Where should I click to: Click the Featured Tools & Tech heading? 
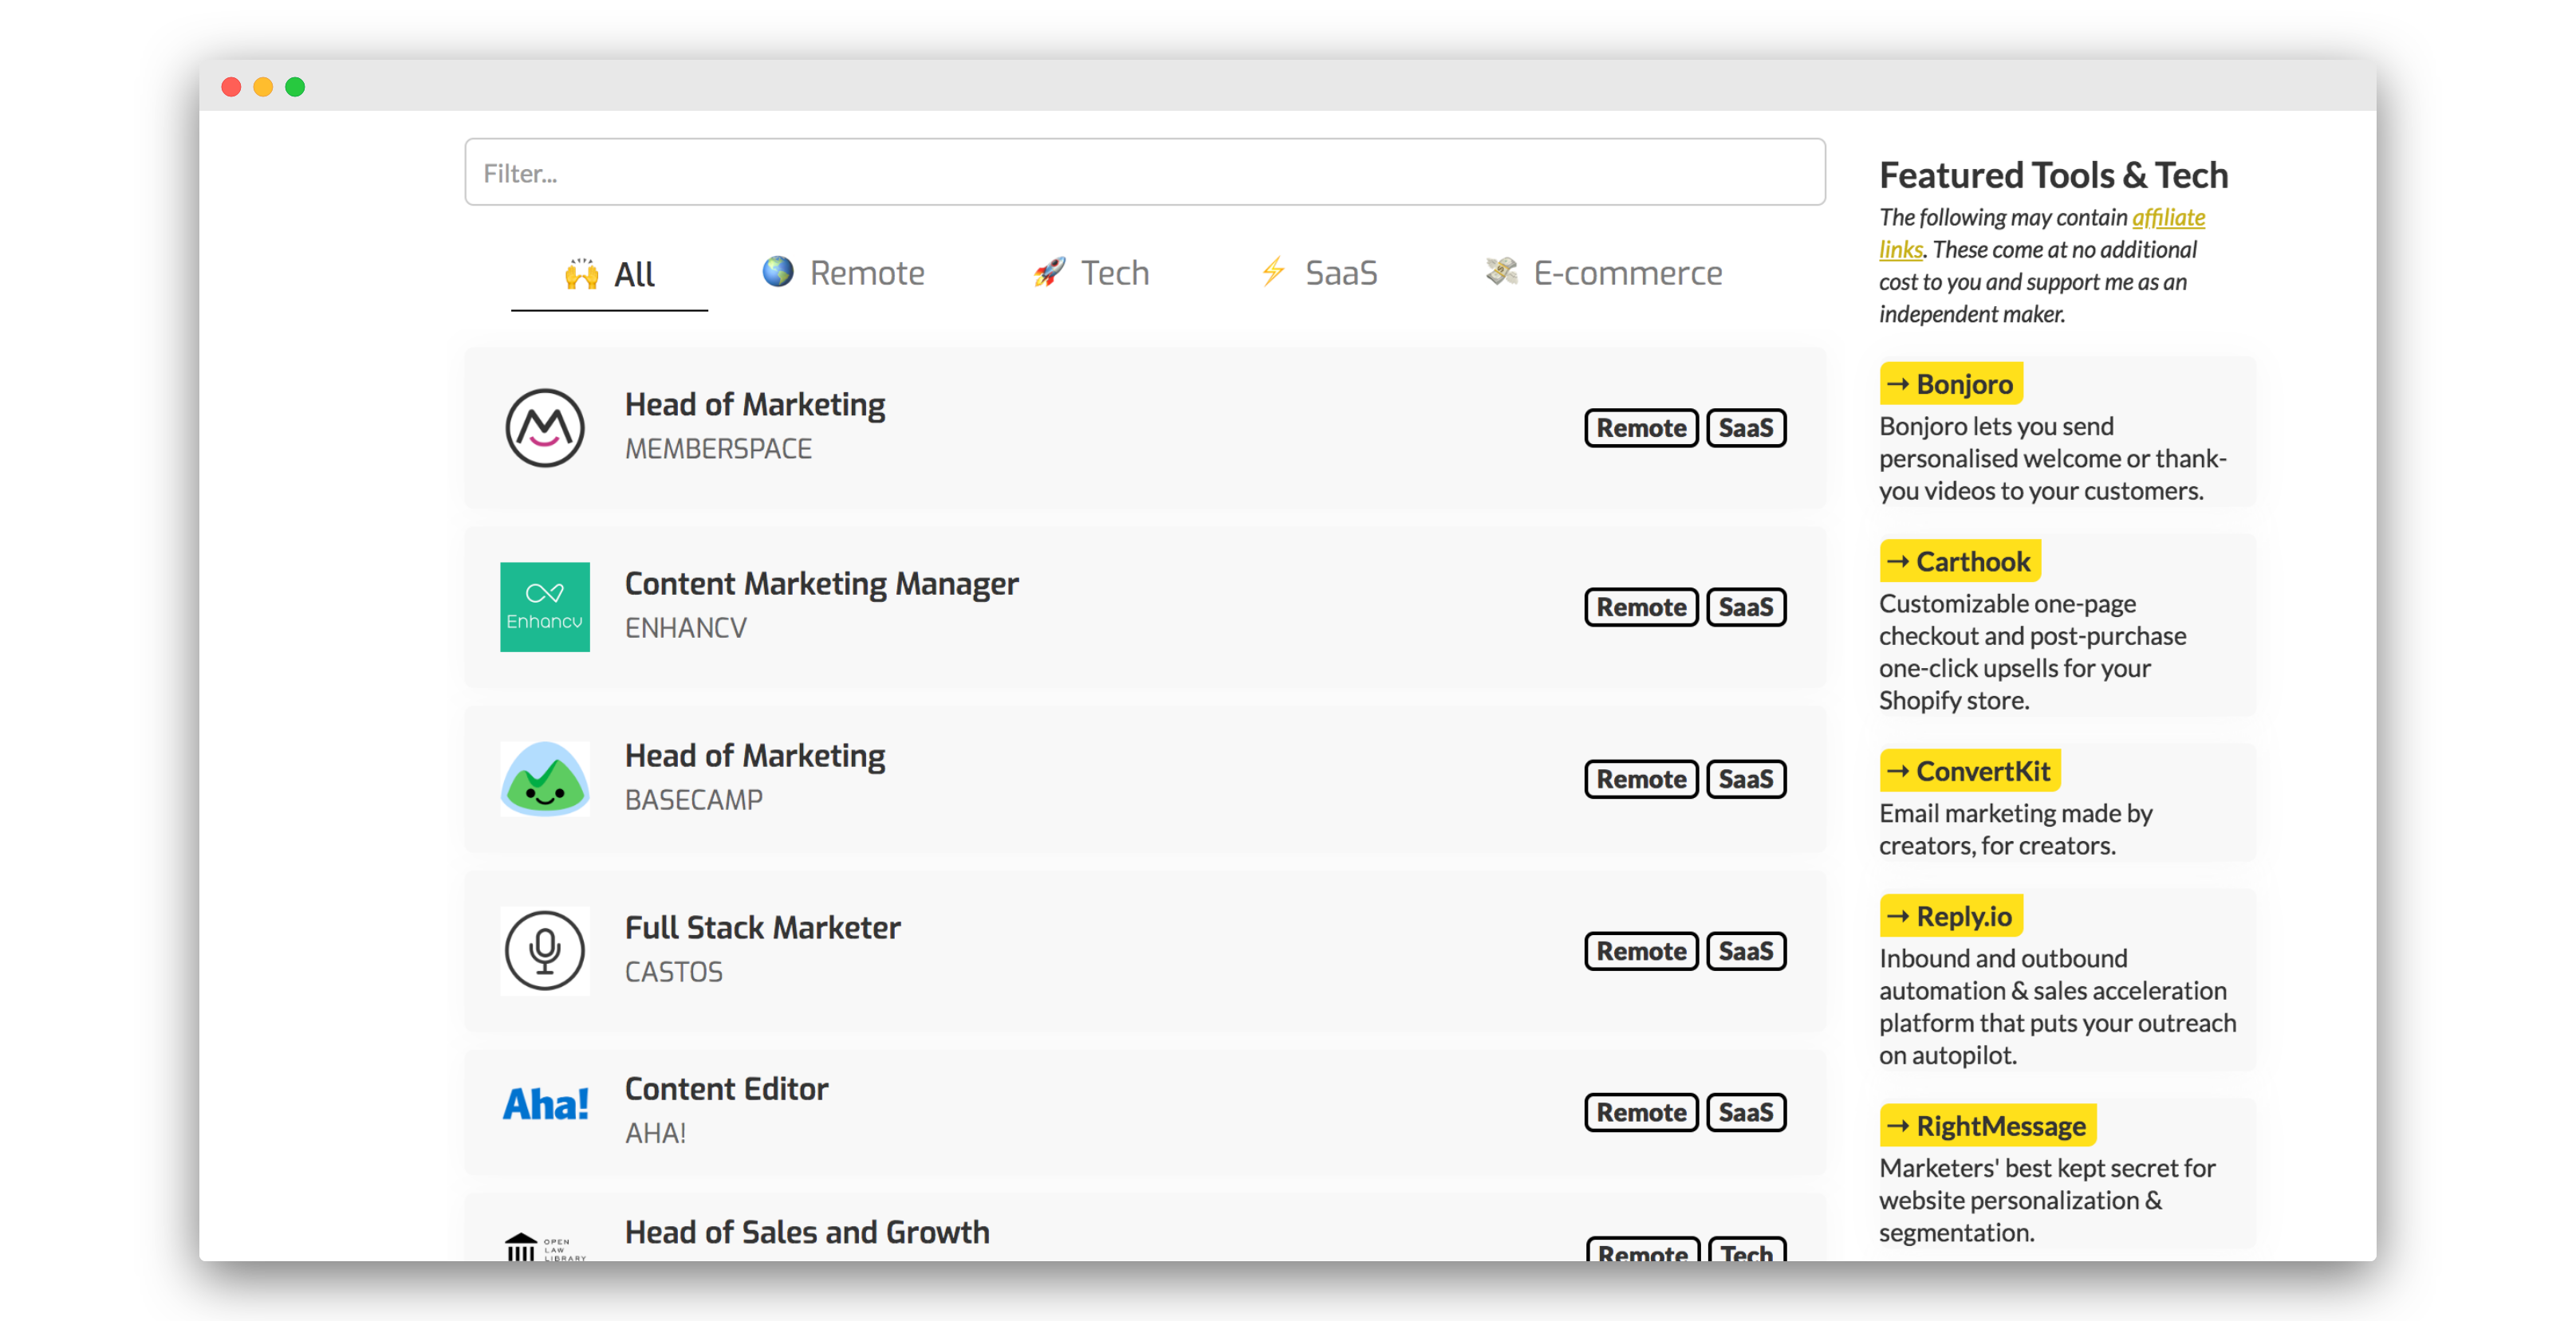(x=2053, y=175)
